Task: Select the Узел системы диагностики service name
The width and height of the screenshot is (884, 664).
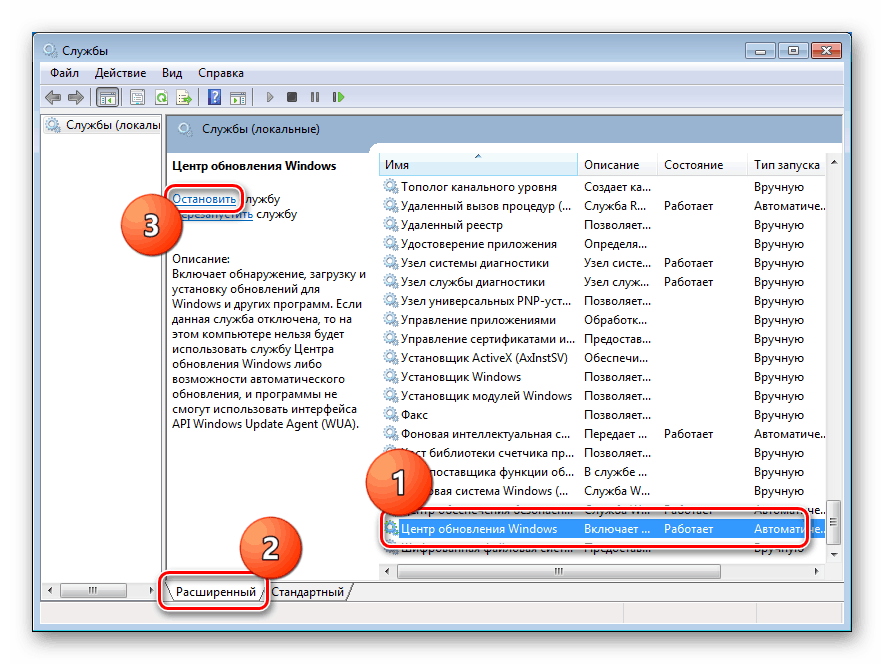Action: pyautogui.click(x=475, y=263)
